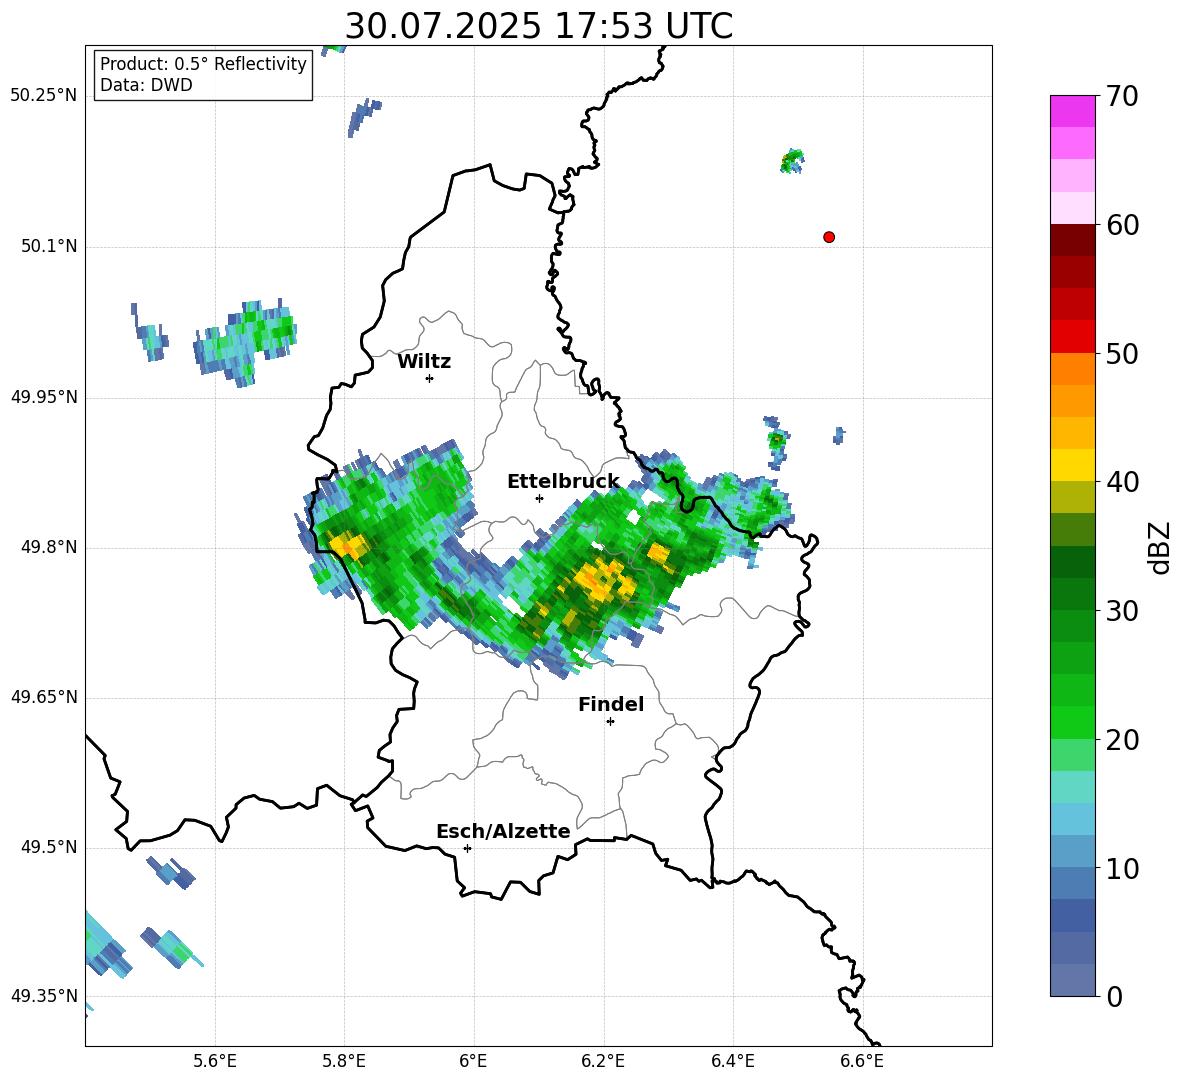Click the 6.6°E longitude label
Image resolution: width=1184 pixels, height=1081 pixels.
(862, 1061)
